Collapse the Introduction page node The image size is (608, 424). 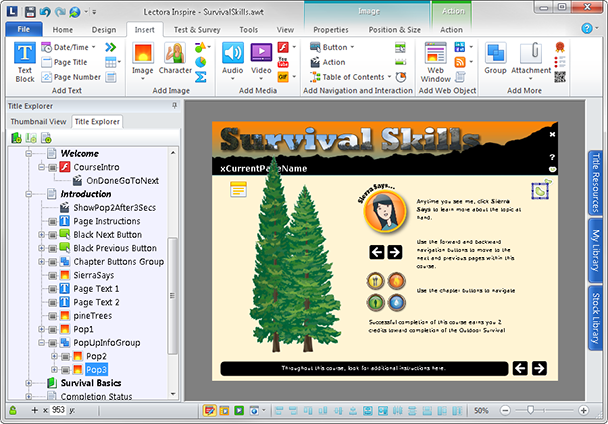coord(29,194)
